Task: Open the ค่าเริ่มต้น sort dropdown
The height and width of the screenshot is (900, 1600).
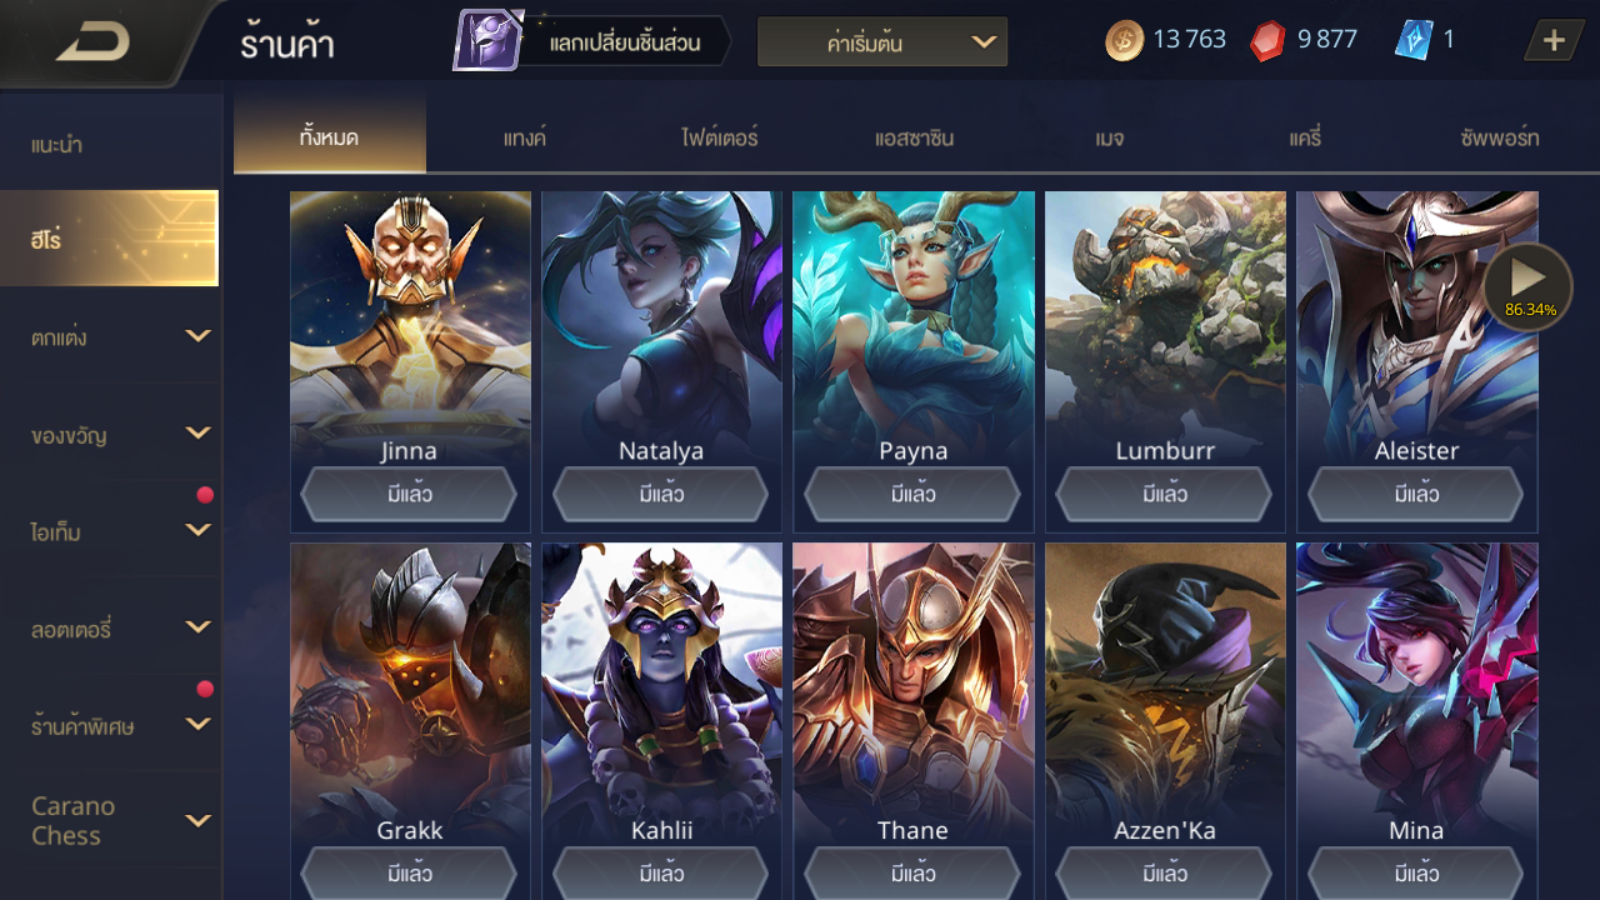Action: tap(882, 42)
